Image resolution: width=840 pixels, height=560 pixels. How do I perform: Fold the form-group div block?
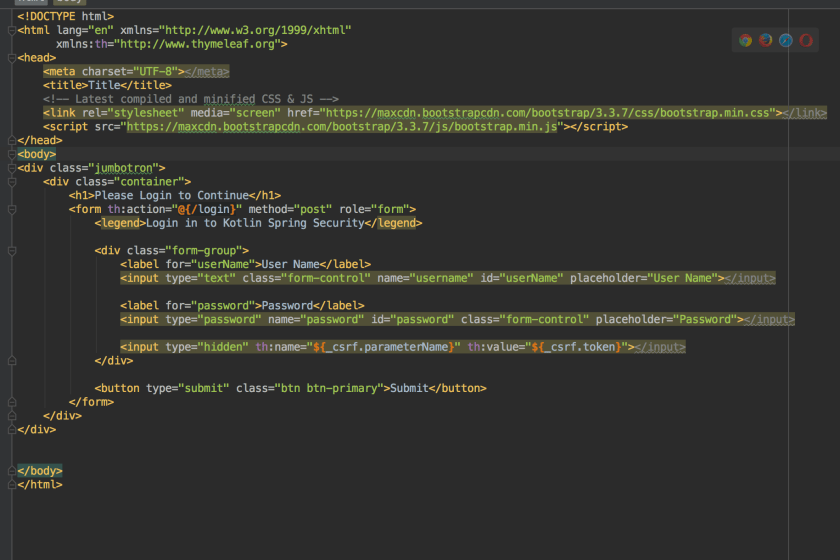pyautogui.click(x=12, y=251)
